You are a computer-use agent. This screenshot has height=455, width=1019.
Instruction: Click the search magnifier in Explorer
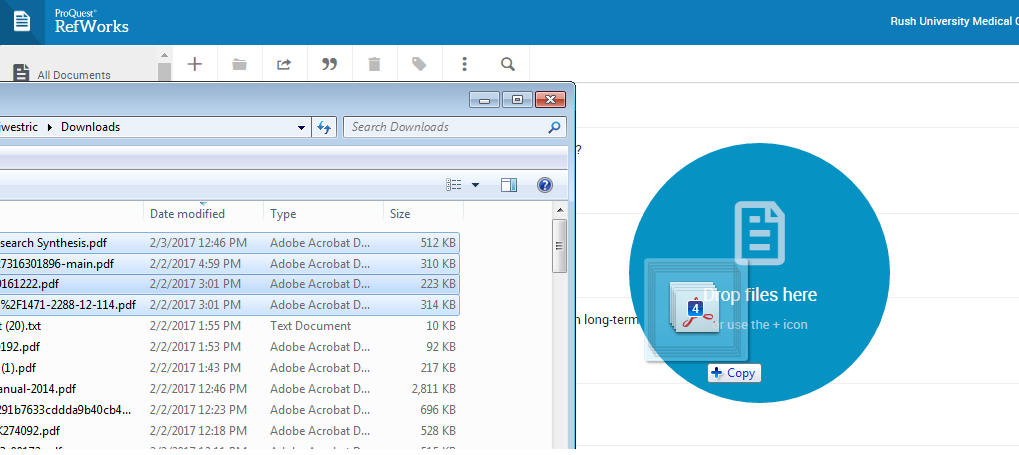point(554,127)
